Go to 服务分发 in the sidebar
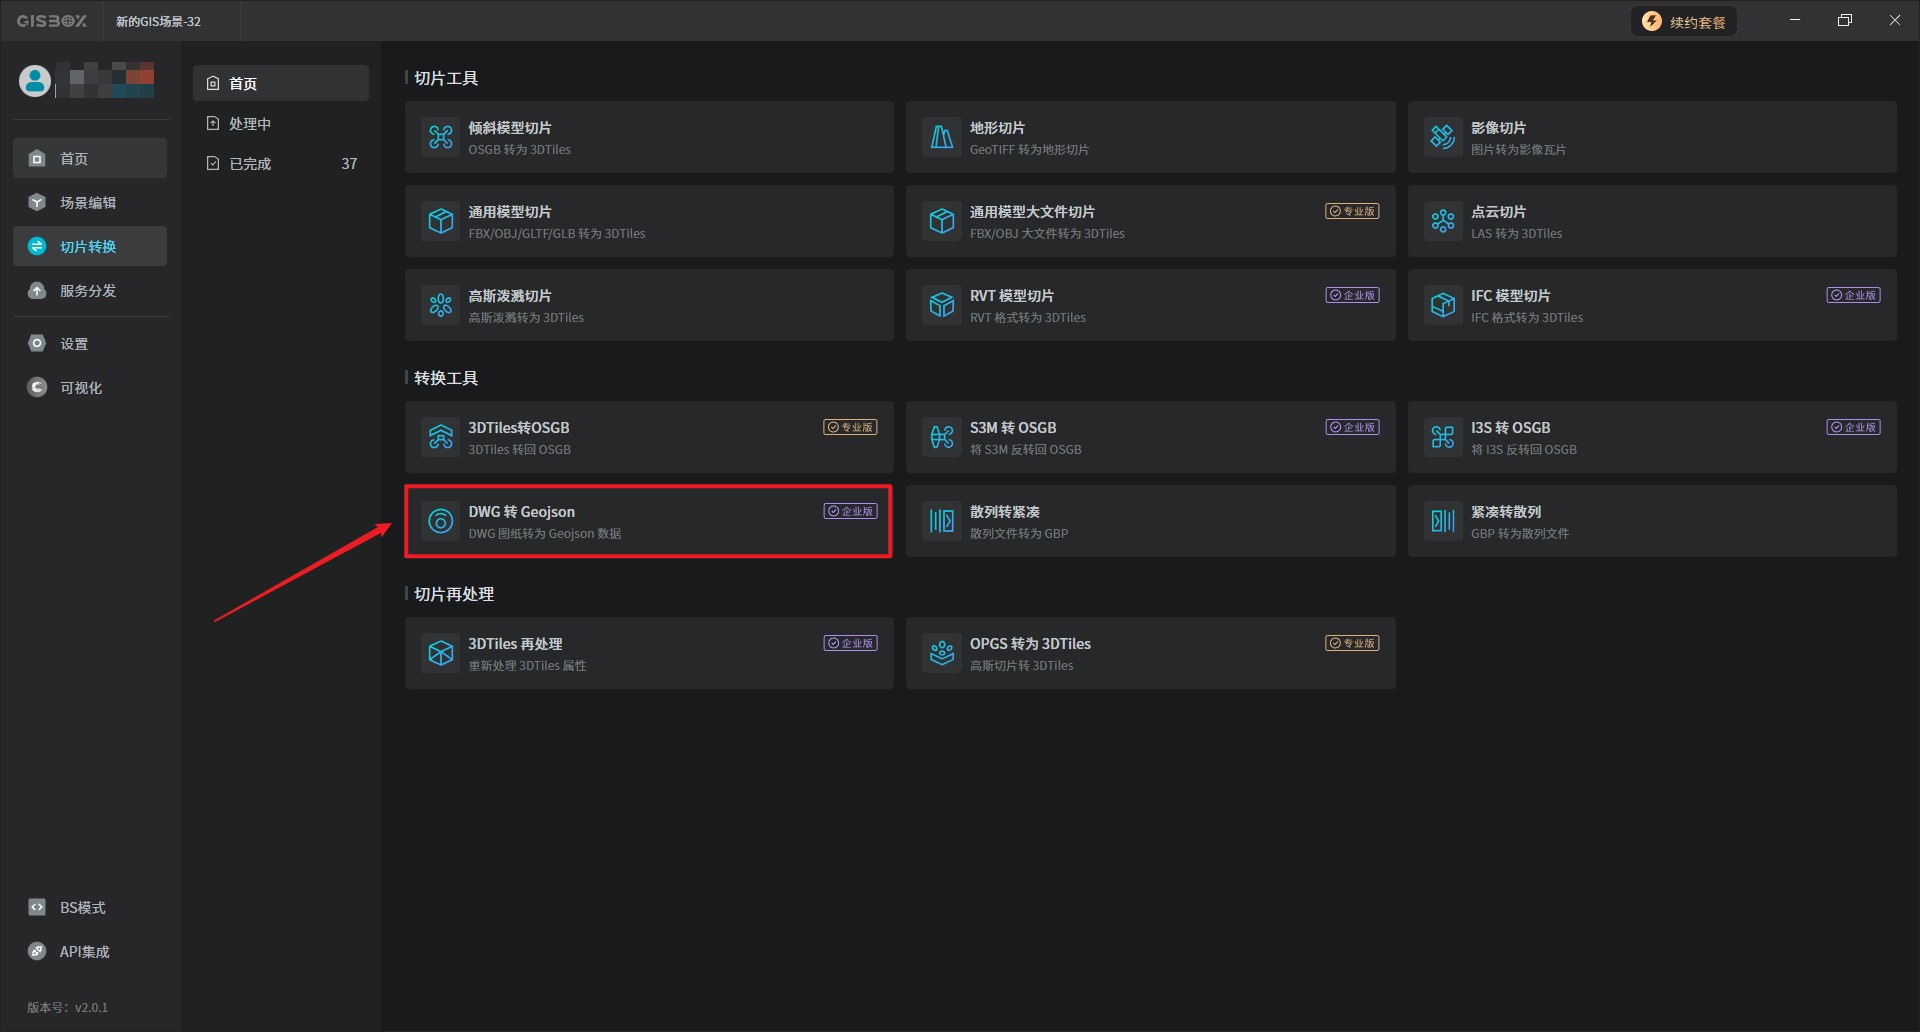Screen dimensions: 1920x1032 pyautogui.click(x=88, y=291)
